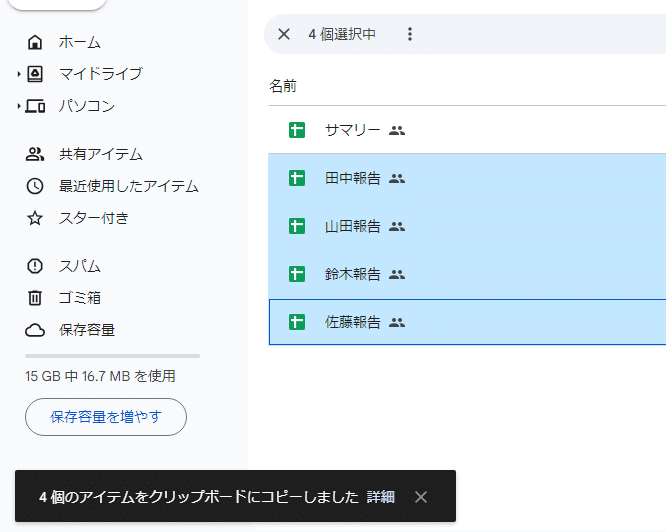Select the 佐藤報告 file name
This screenshot has width=666, height=532.
[x=353, y=322]
